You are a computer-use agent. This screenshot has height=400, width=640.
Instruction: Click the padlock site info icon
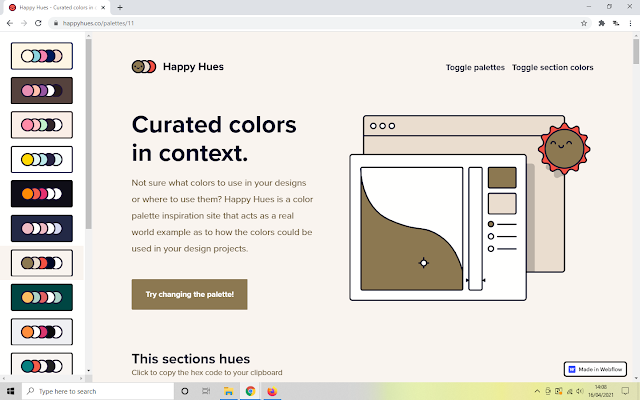56,23
